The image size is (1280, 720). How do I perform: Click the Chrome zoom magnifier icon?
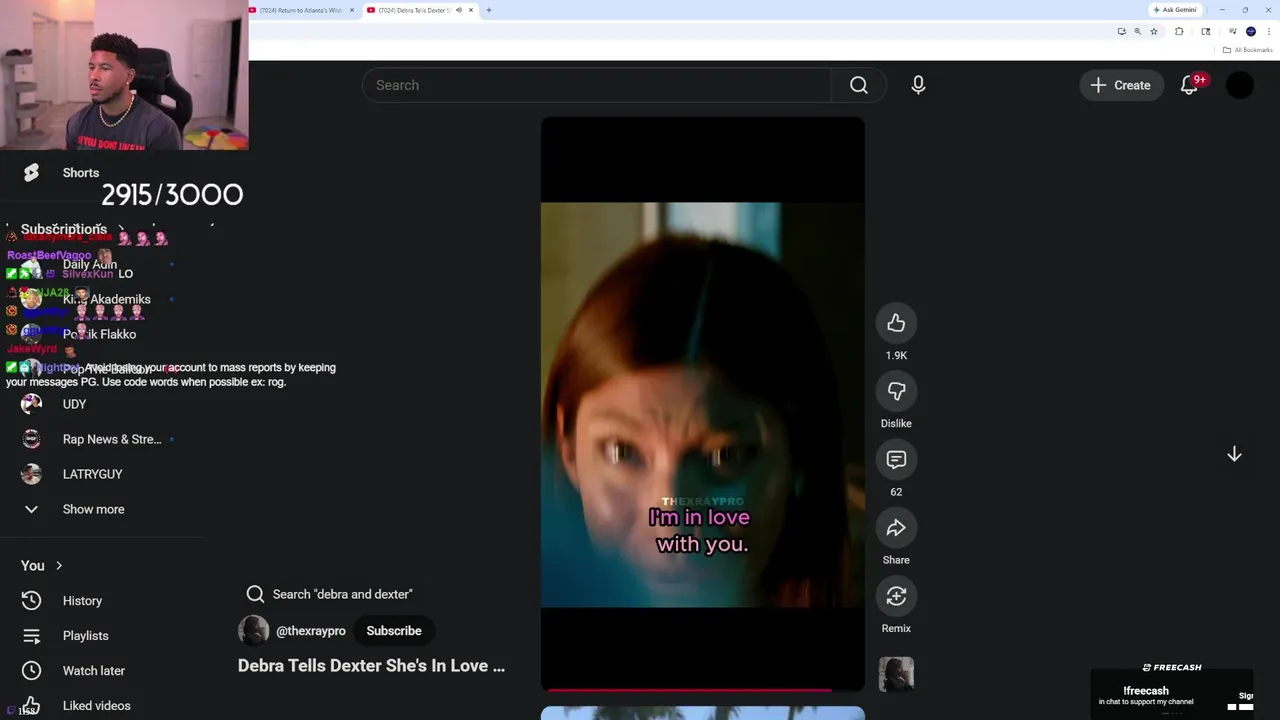(x=1137, y=32)
